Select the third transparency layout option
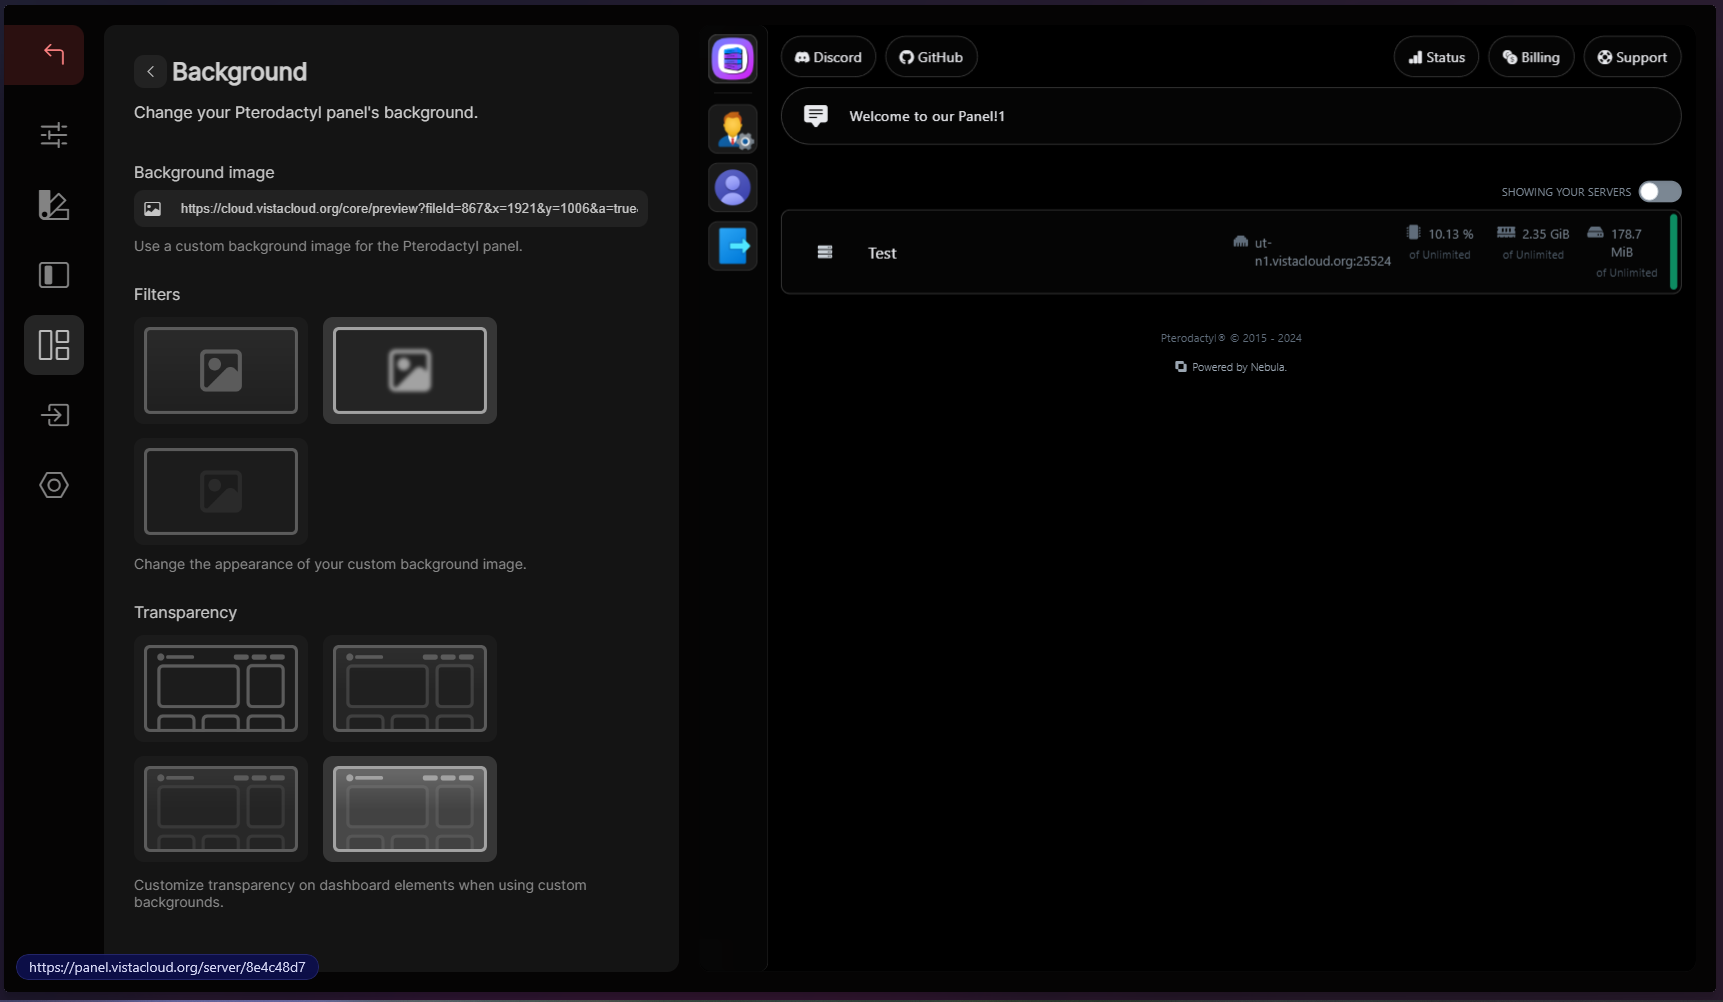1723x1002 pixels. [221, 809]
